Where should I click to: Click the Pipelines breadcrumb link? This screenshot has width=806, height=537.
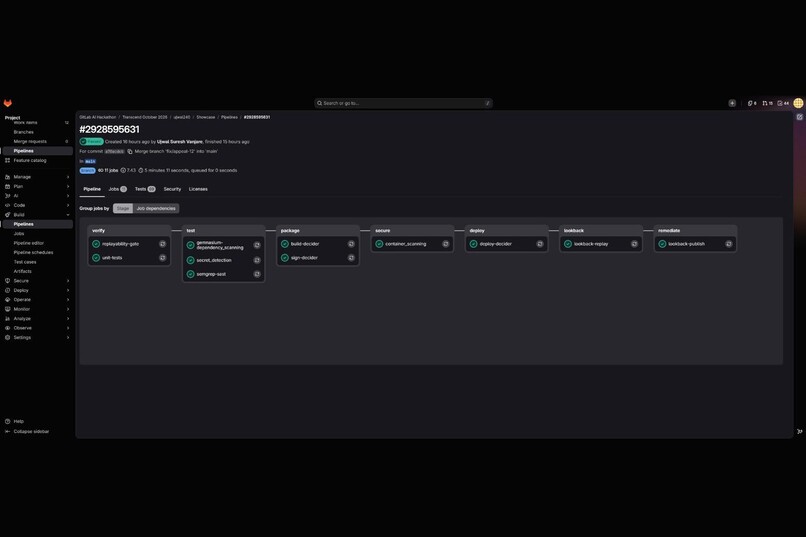229,117
